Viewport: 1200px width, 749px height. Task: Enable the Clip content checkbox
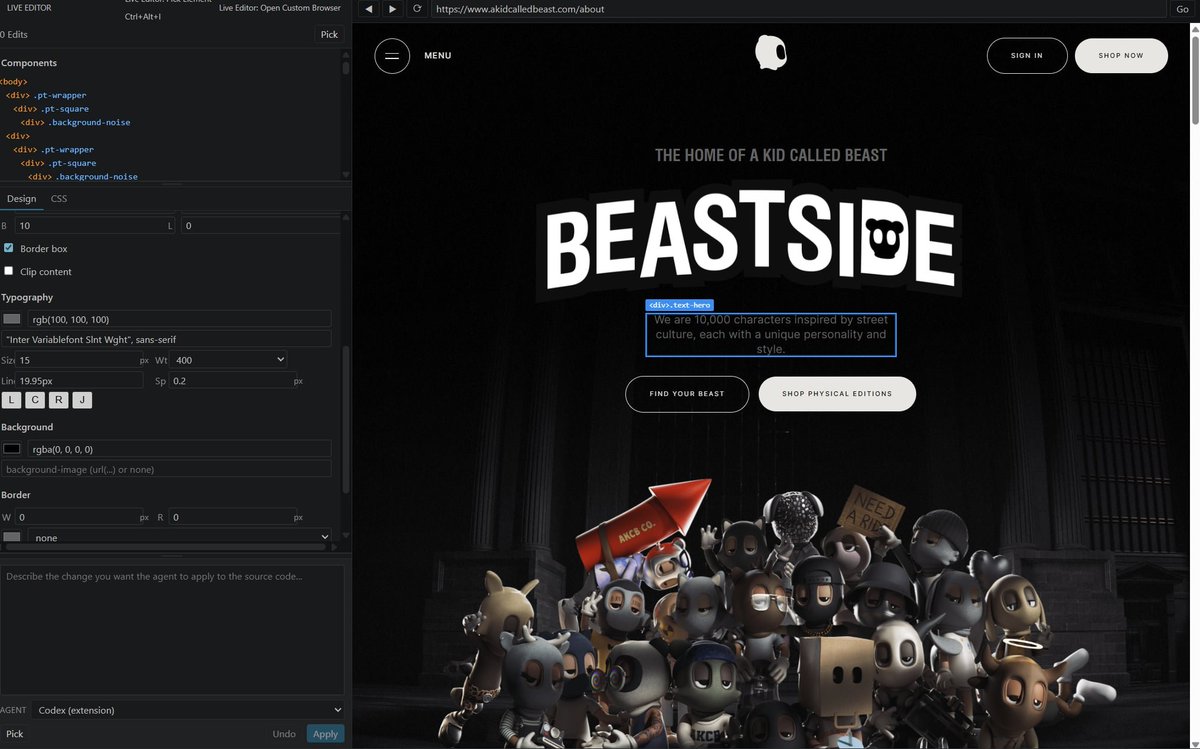click(x=9, y=271)
